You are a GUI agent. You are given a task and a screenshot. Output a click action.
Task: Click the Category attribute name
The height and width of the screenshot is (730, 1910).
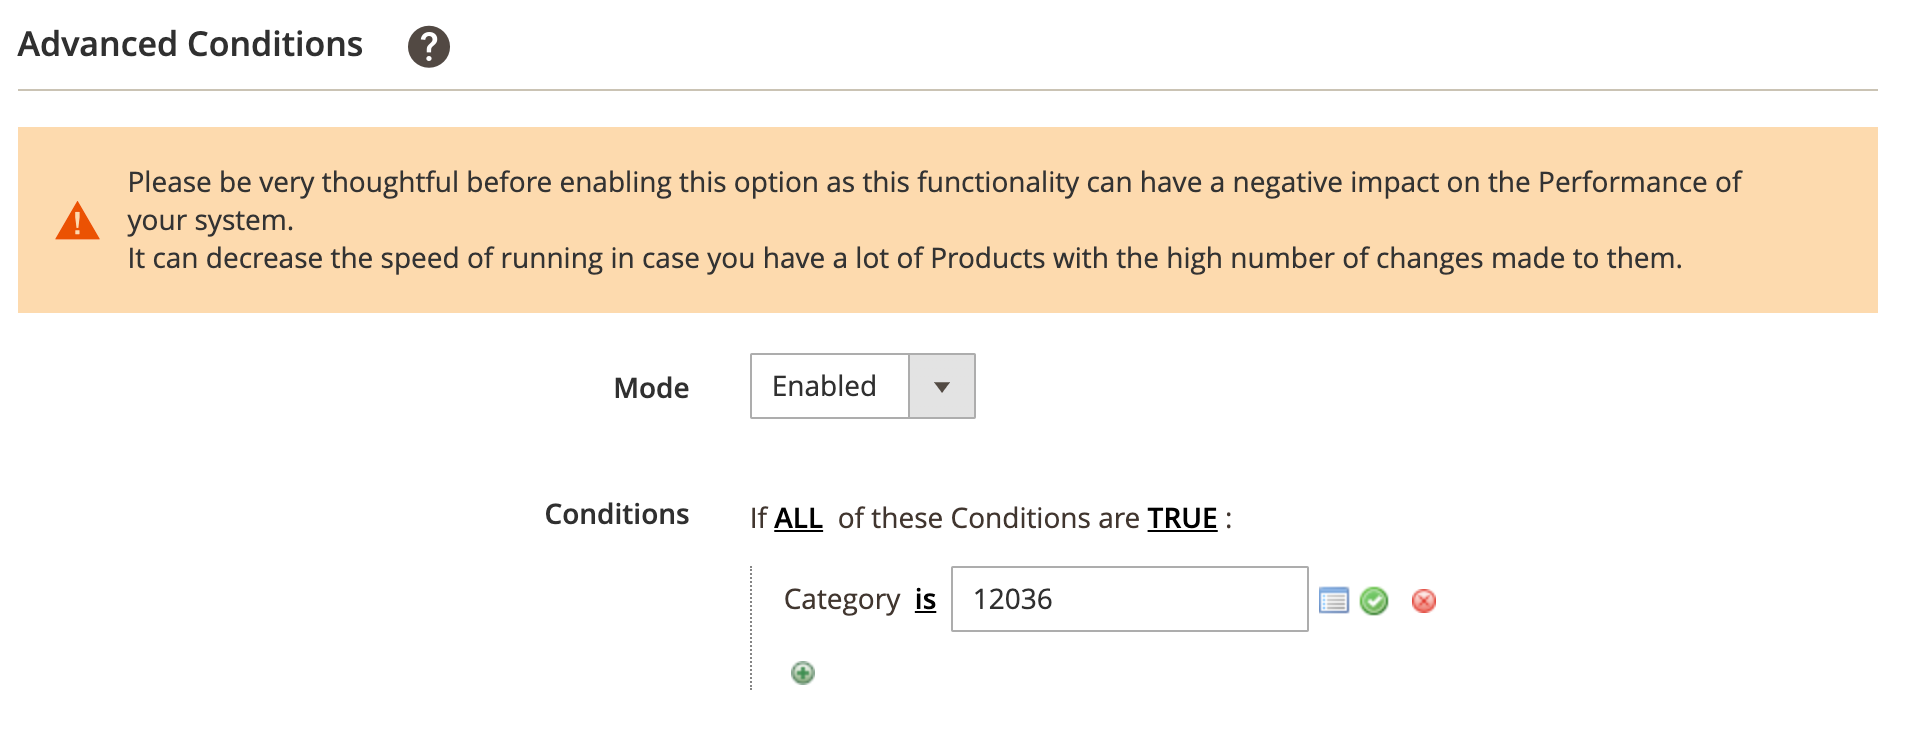coord(842,599)
